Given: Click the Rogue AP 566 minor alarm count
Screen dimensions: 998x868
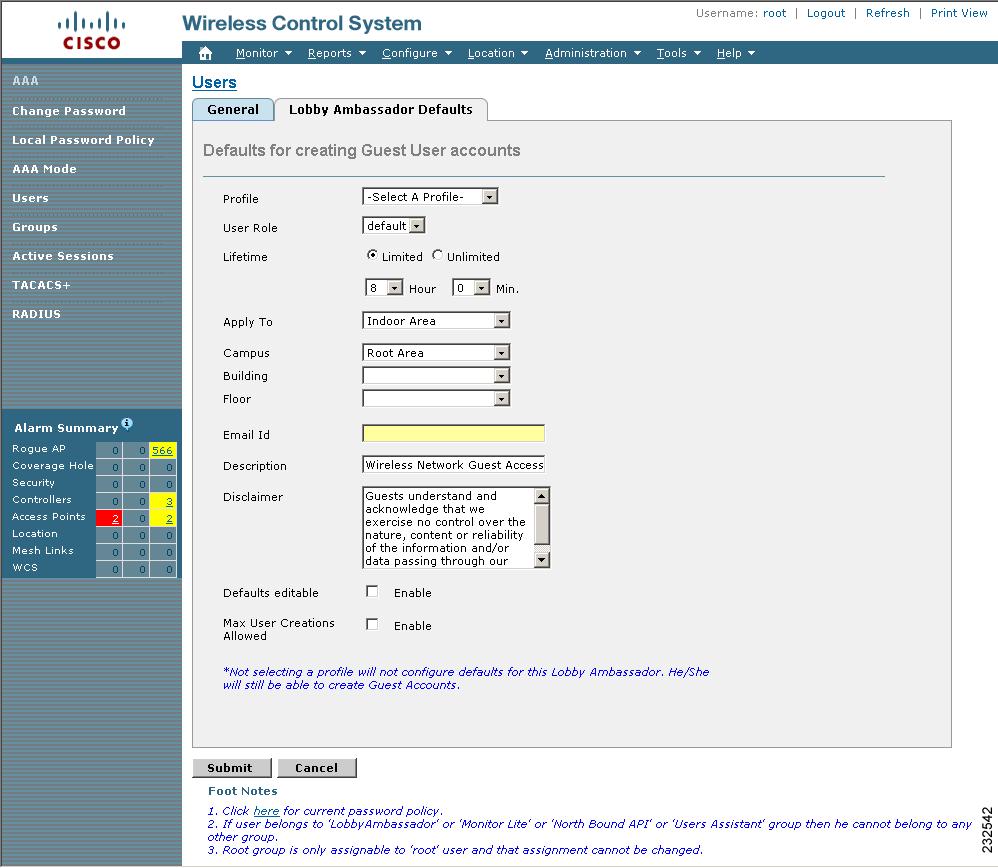Looking at the screenshot, I should click(x=162, y=451).
